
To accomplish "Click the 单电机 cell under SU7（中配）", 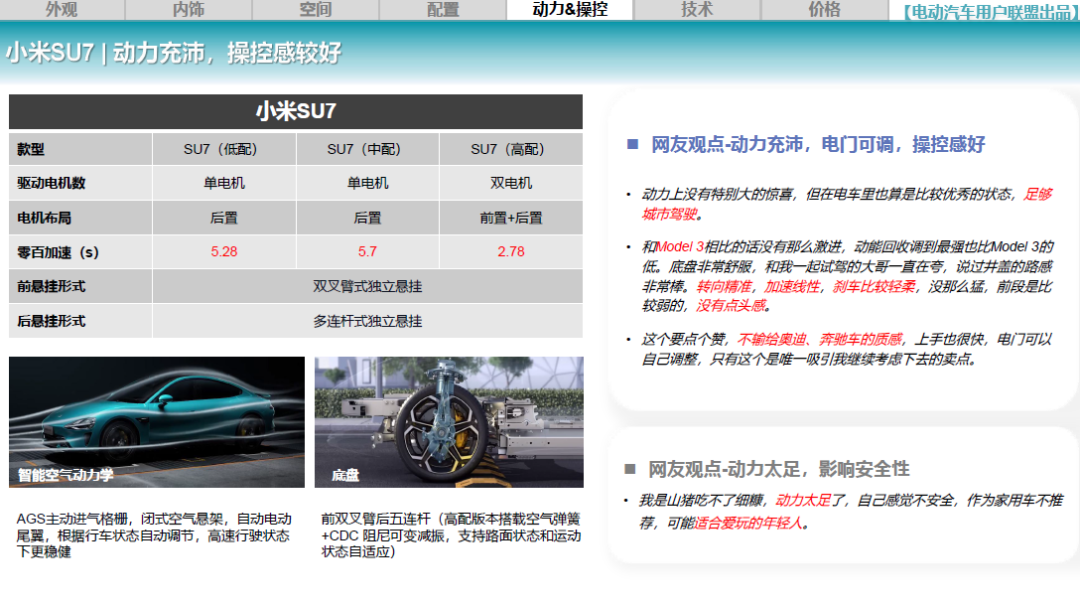I will [x=368, y=183].
